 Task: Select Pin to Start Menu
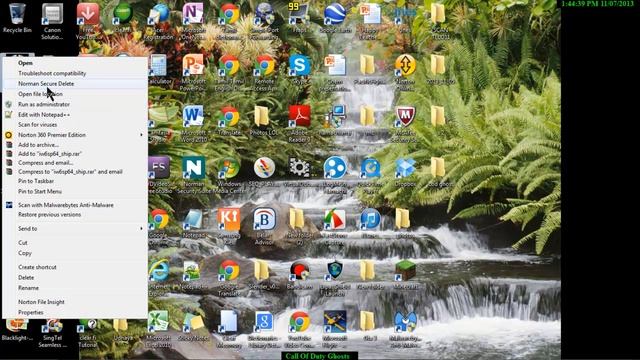pos(75,191)
